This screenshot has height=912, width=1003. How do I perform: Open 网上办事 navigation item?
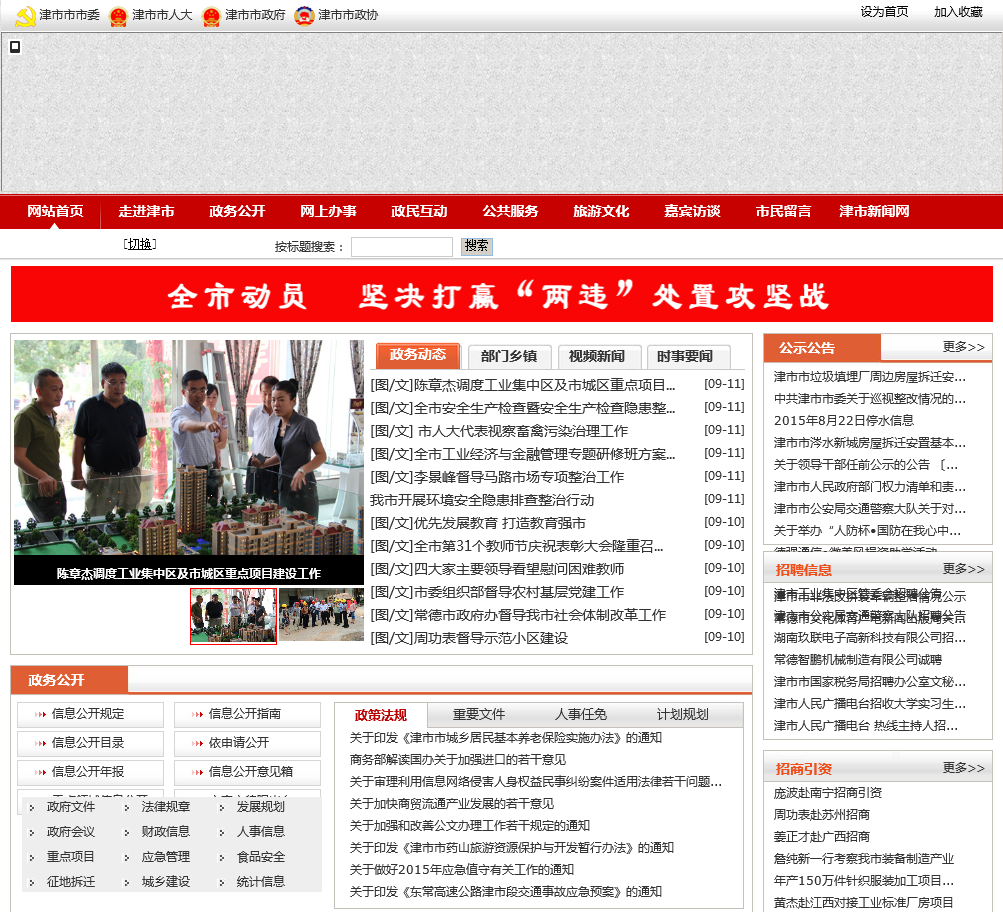pyautogui.click(x=328, y=211)
